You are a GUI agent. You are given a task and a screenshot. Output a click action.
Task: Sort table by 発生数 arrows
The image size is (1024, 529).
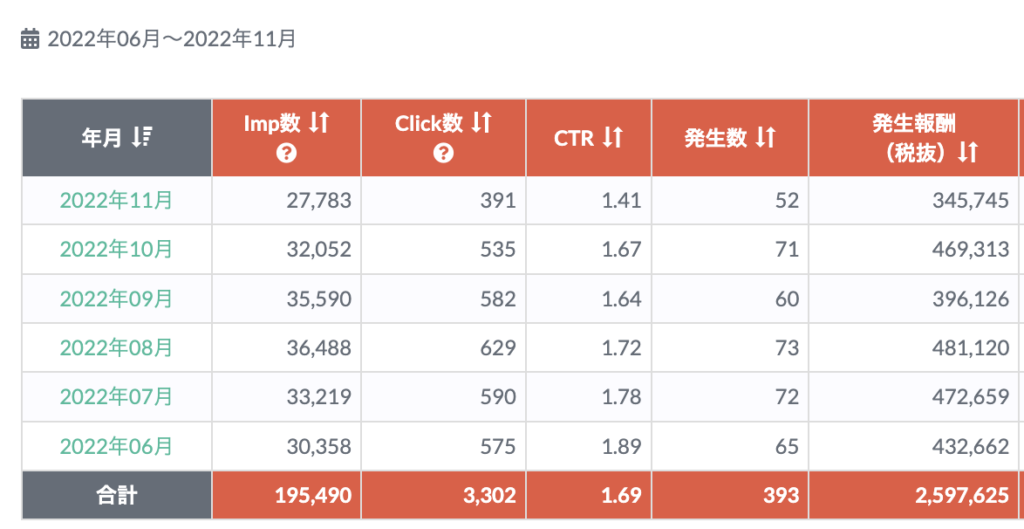(x=765, y=138)
